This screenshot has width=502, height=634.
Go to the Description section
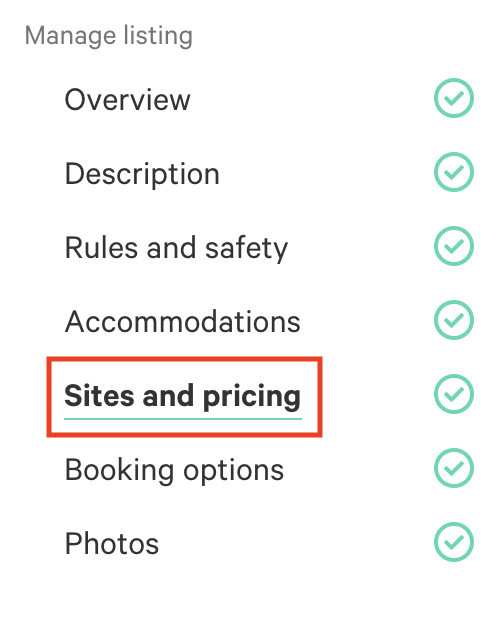tap(142, 175)
